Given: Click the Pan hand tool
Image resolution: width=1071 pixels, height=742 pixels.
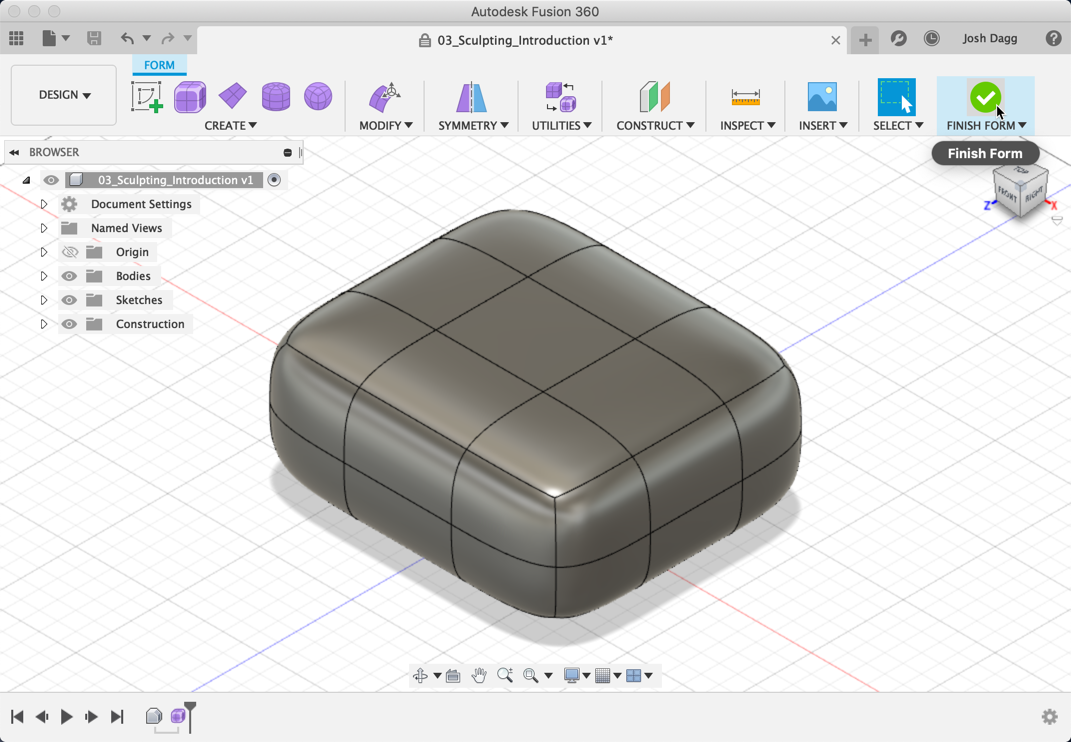Looking at the screenshot, I should coord(479,676).
